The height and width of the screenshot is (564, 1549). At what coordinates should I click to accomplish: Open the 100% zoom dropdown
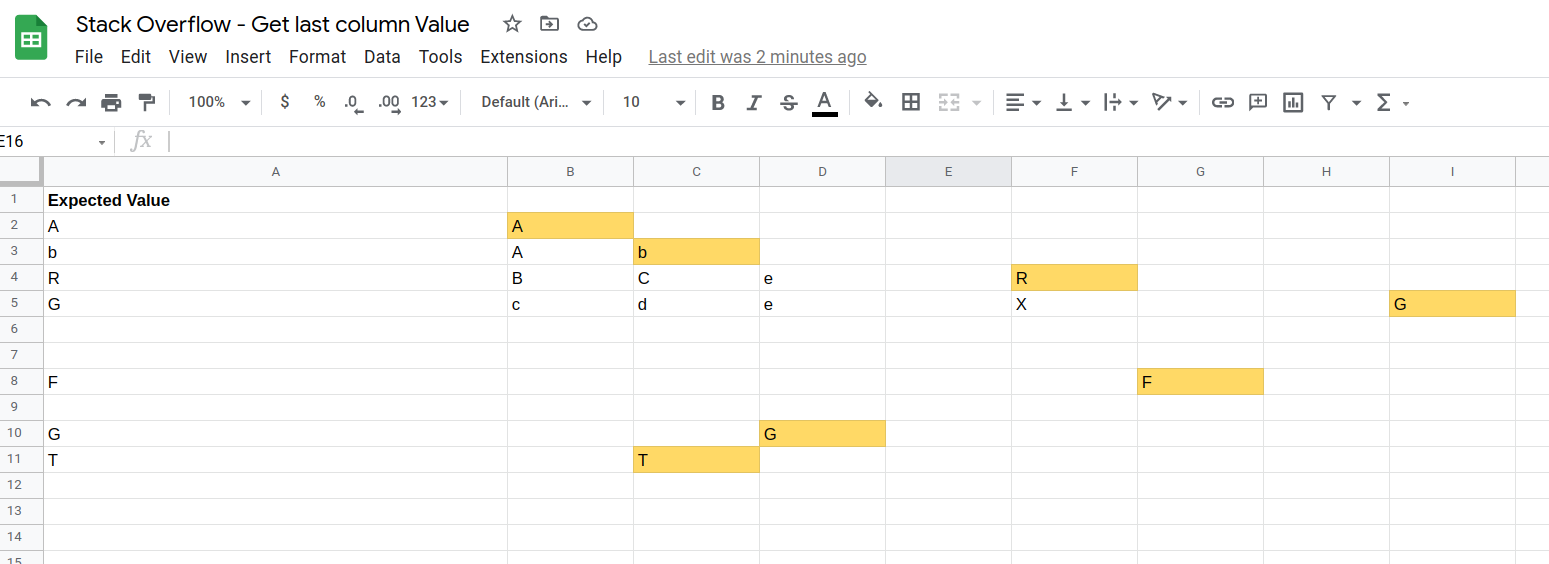(219, 102)
